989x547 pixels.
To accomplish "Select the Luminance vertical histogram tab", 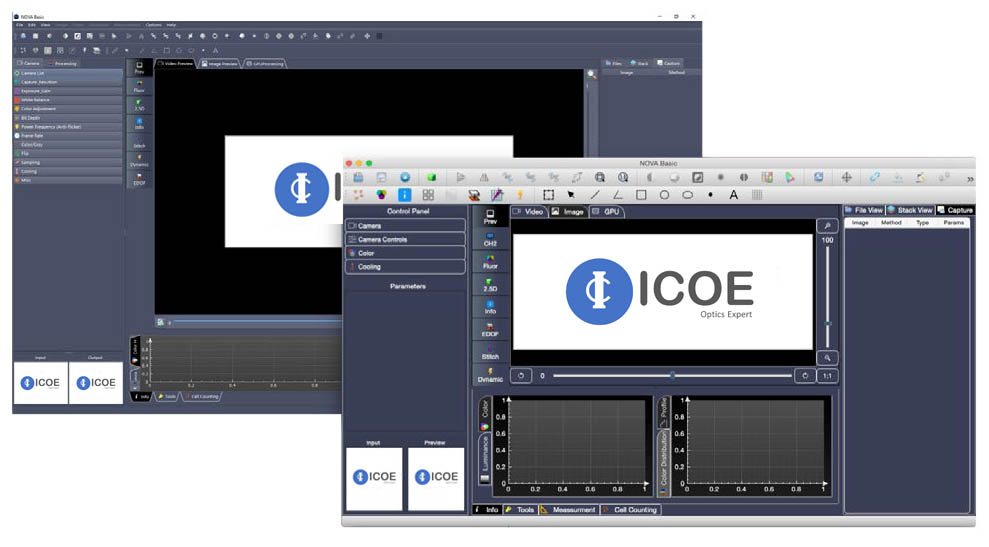I will pos(485,458).
